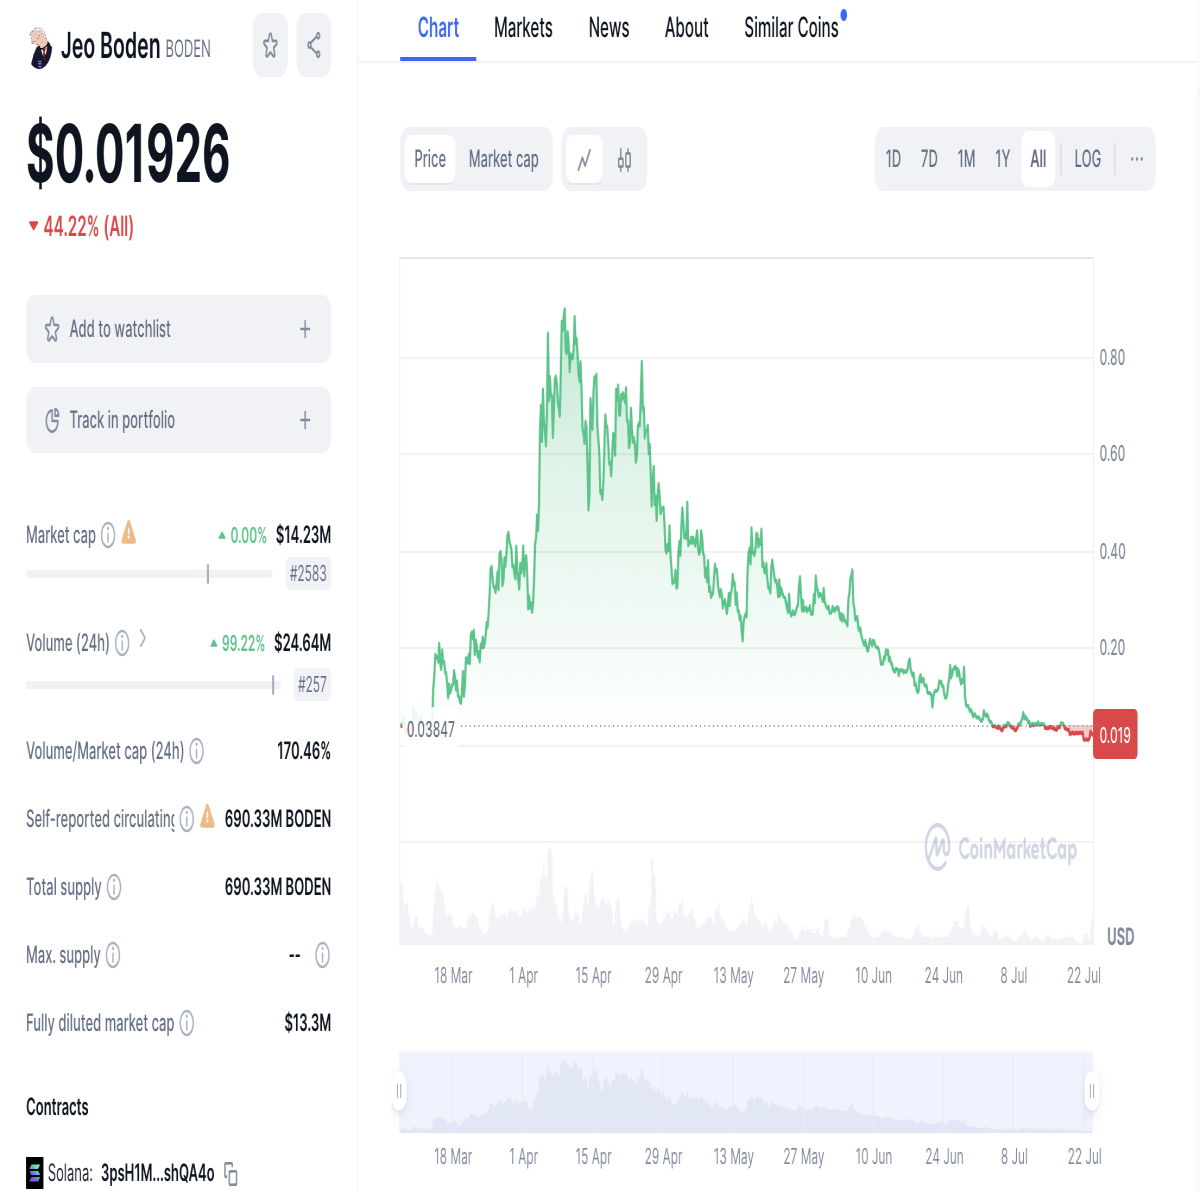
Task: Click the Market cap warning triangle icon
Action: [129, 533]
